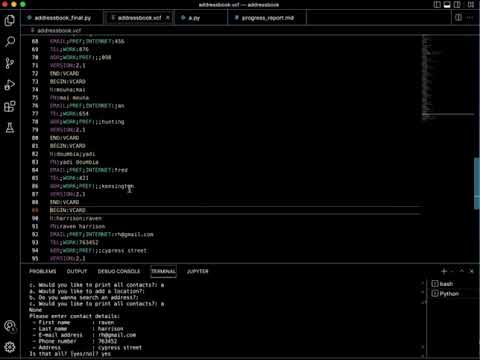Place cursor on line 73 BEGIN:VCARD
This screenshot has height=360, width=480.
pyautogui.click(x=68, y=82)
